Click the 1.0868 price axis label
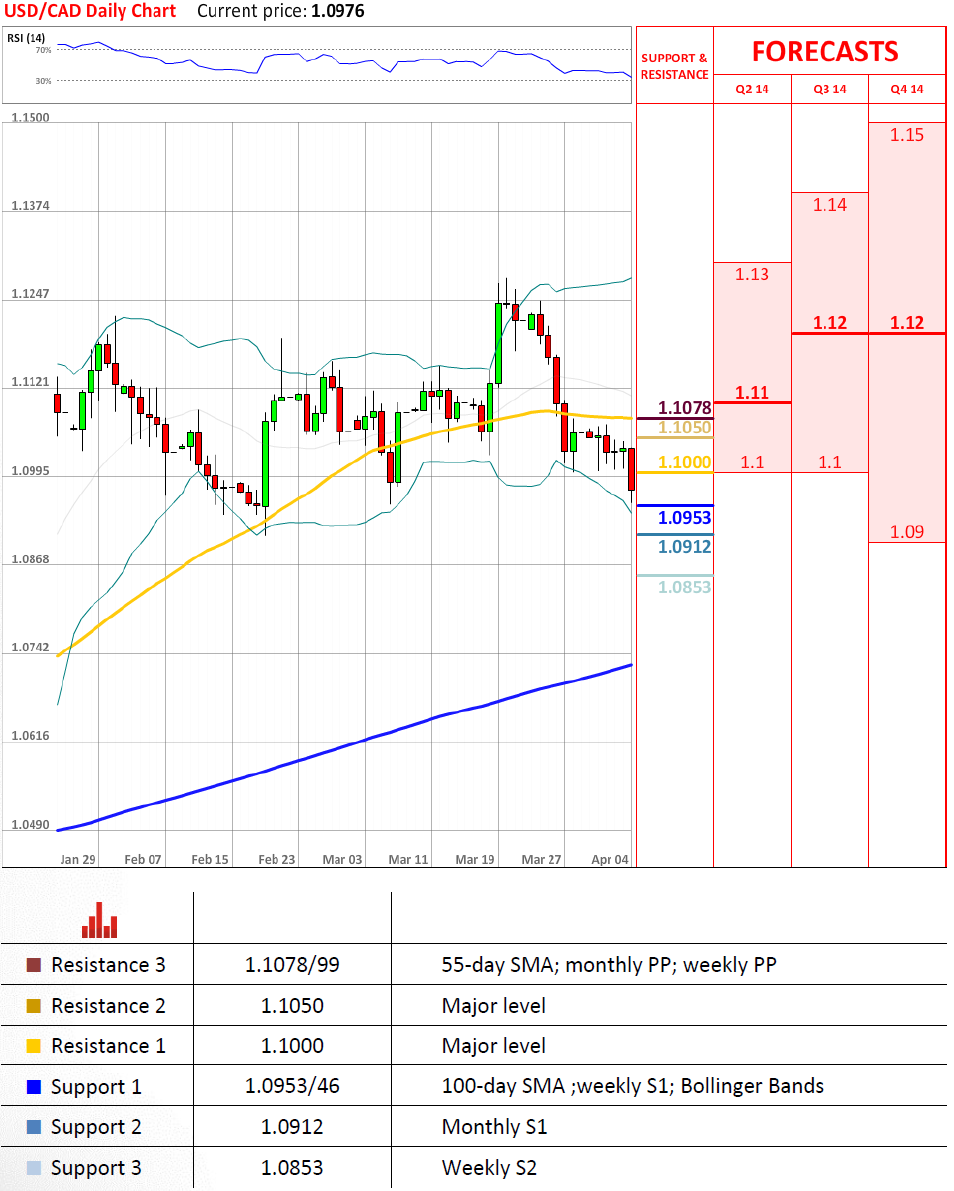The height and width of the screenshot is (1191, 954). [x=30, y=559]
